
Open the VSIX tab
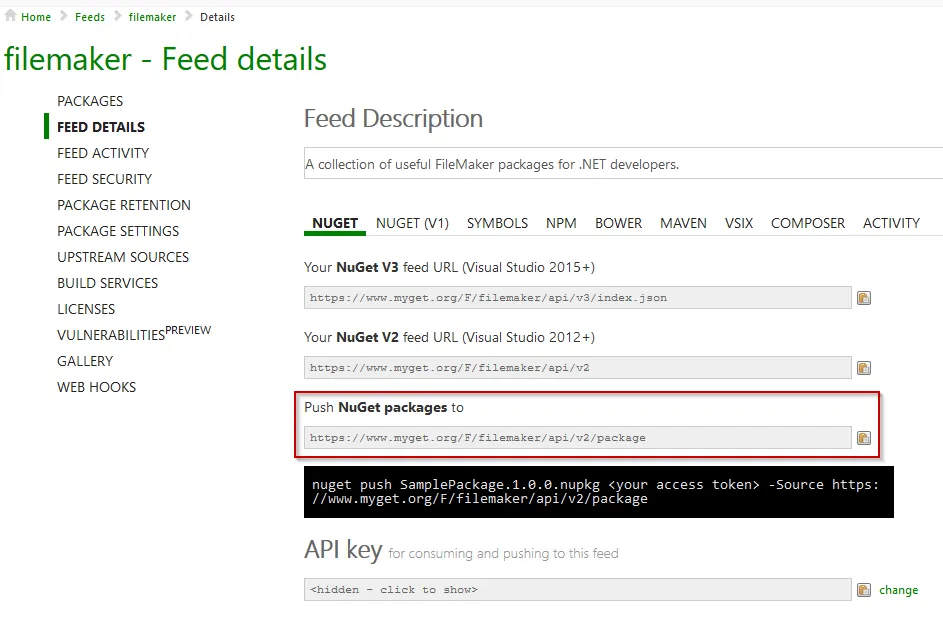[x=738, y=223]
